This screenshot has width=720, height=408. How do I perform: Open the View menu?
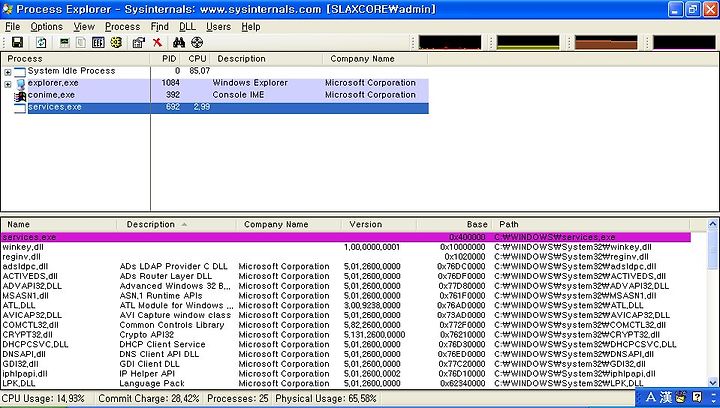pos(84,27)
